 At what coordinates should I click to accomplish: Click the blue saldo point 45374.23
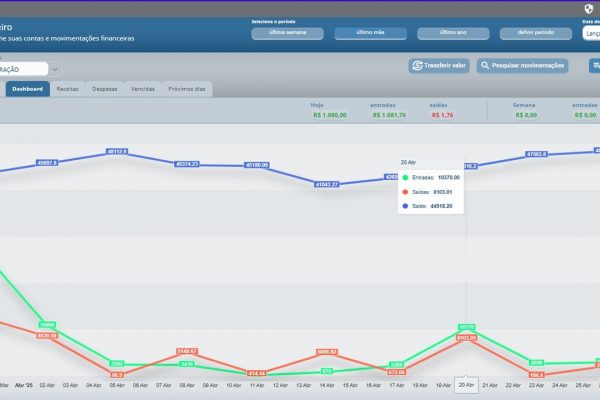tap(187, 164)
